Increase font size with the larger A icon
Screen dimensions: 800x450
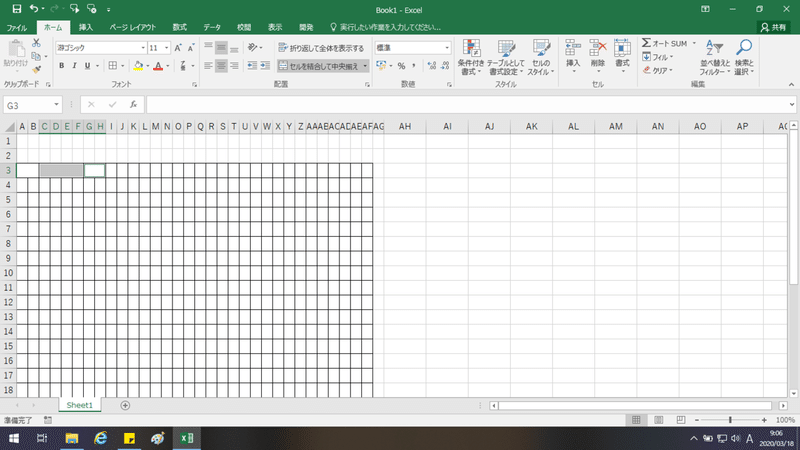click(x=178, y=48)
